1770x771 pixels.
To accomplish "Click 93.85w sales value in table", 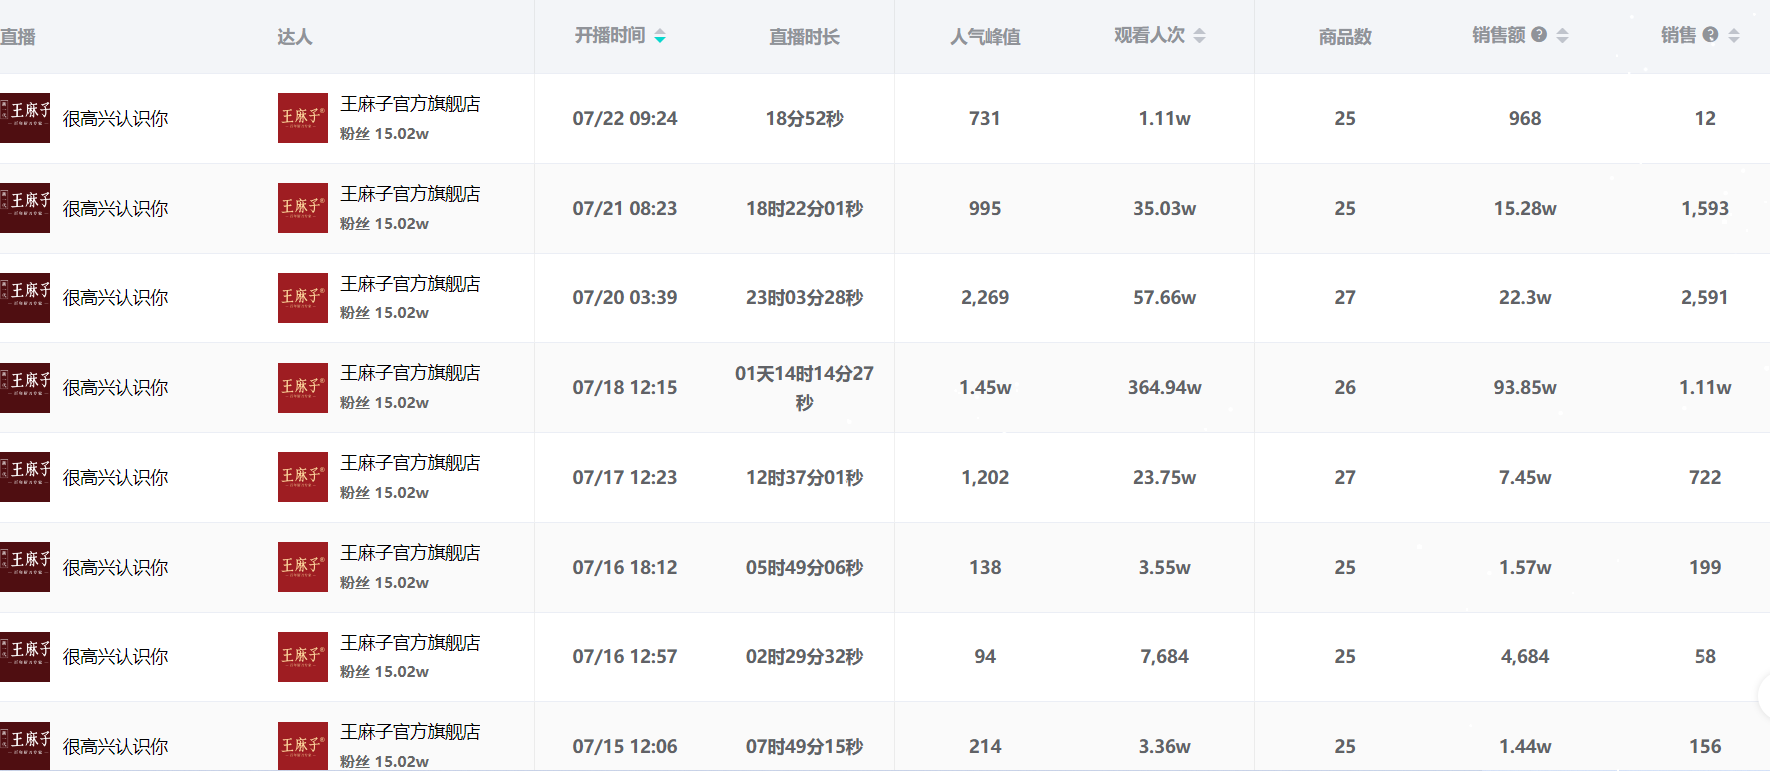I will pyautogui.click(x=1524, y=388).
